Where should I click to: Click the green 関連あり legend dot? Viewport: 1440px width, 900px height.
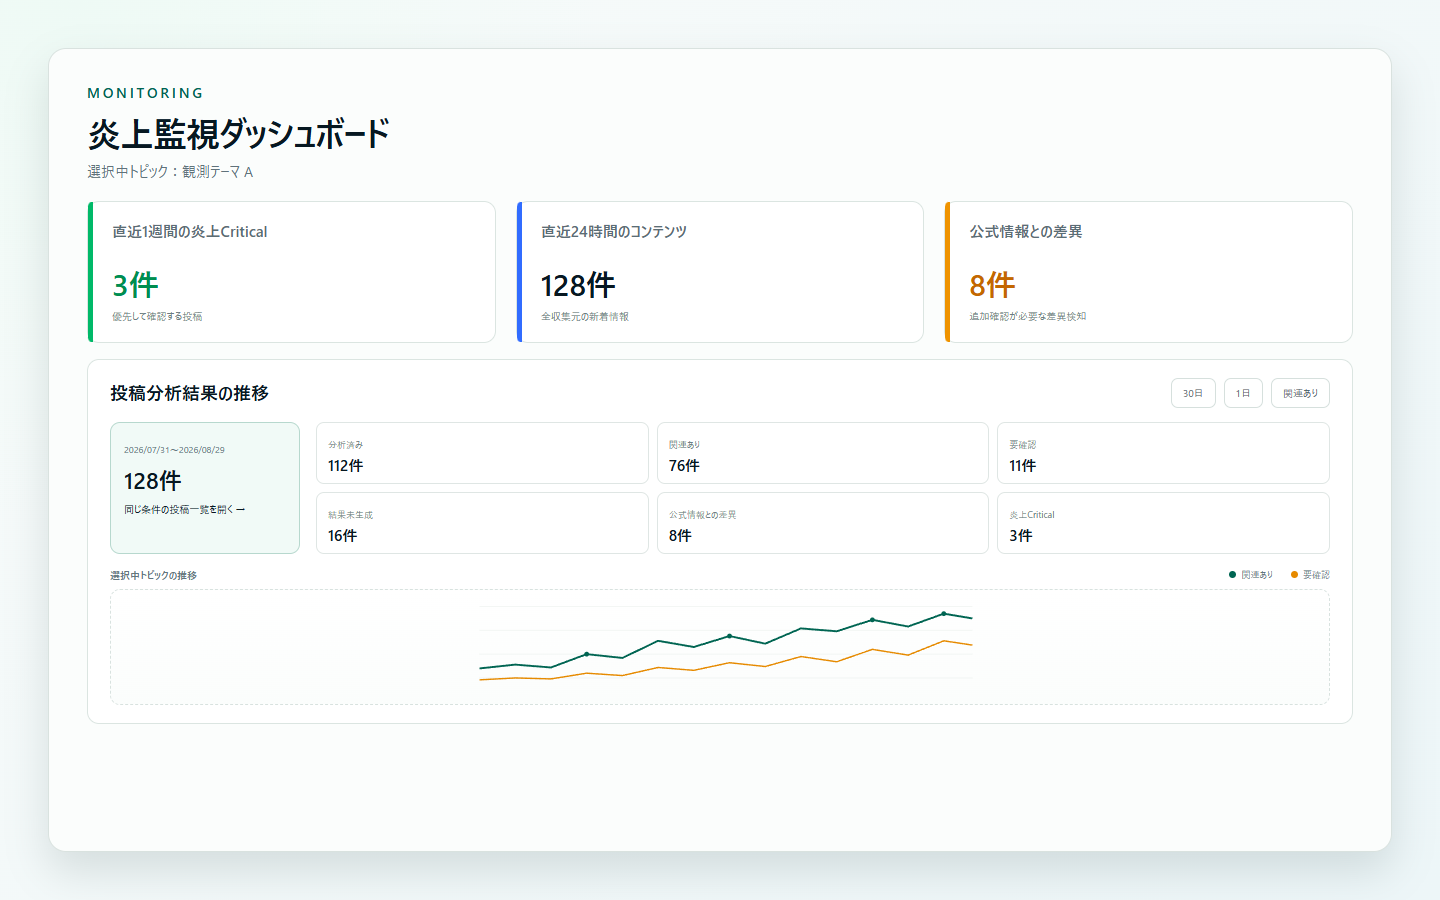click(x=1233, y=575)
